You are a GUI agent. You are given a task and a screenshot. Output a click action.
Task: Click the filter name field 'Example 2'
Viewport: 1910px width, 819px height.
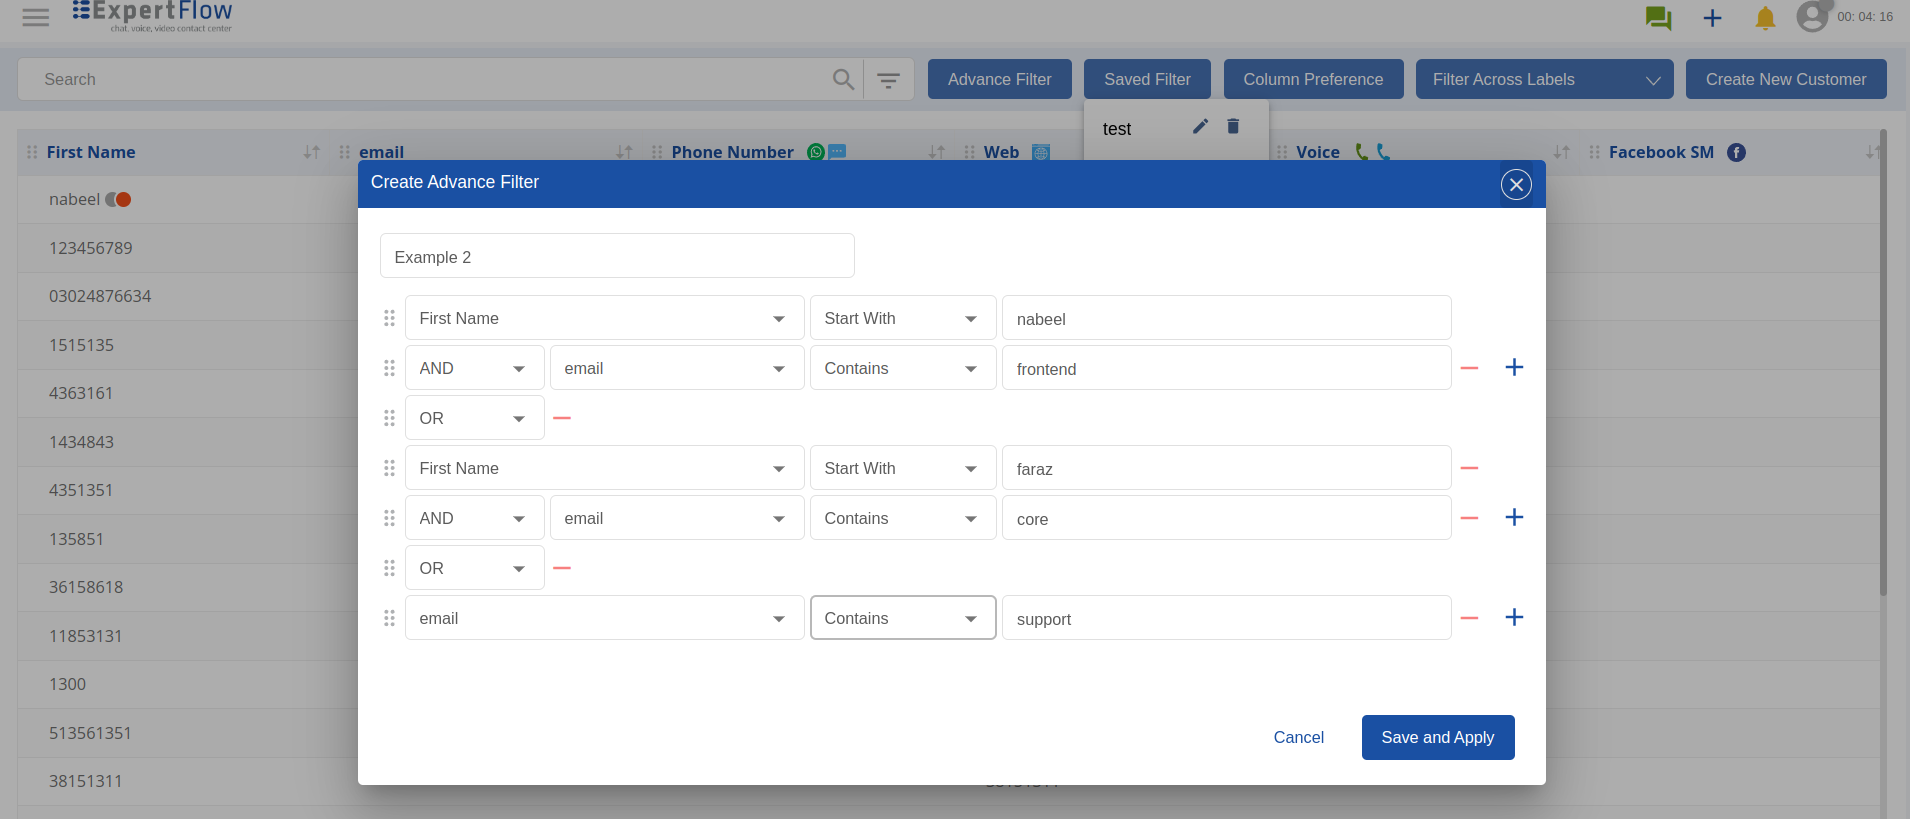click(617, 256)
